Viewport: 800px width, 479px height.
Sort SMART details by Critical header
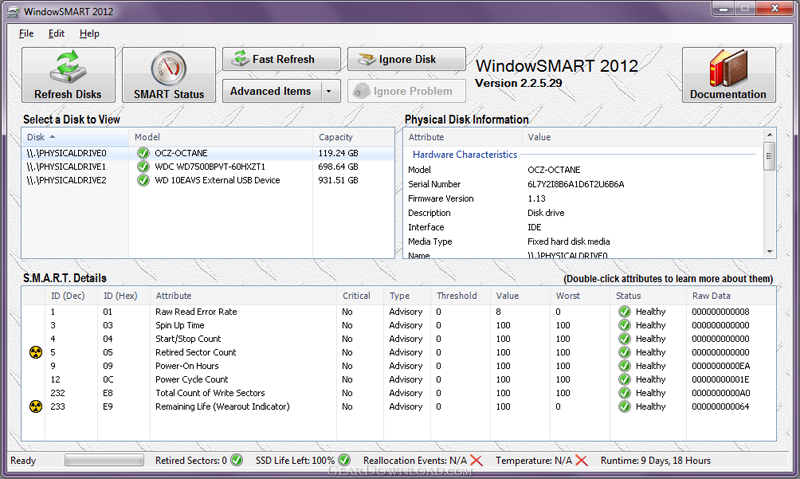coord(360,296)
